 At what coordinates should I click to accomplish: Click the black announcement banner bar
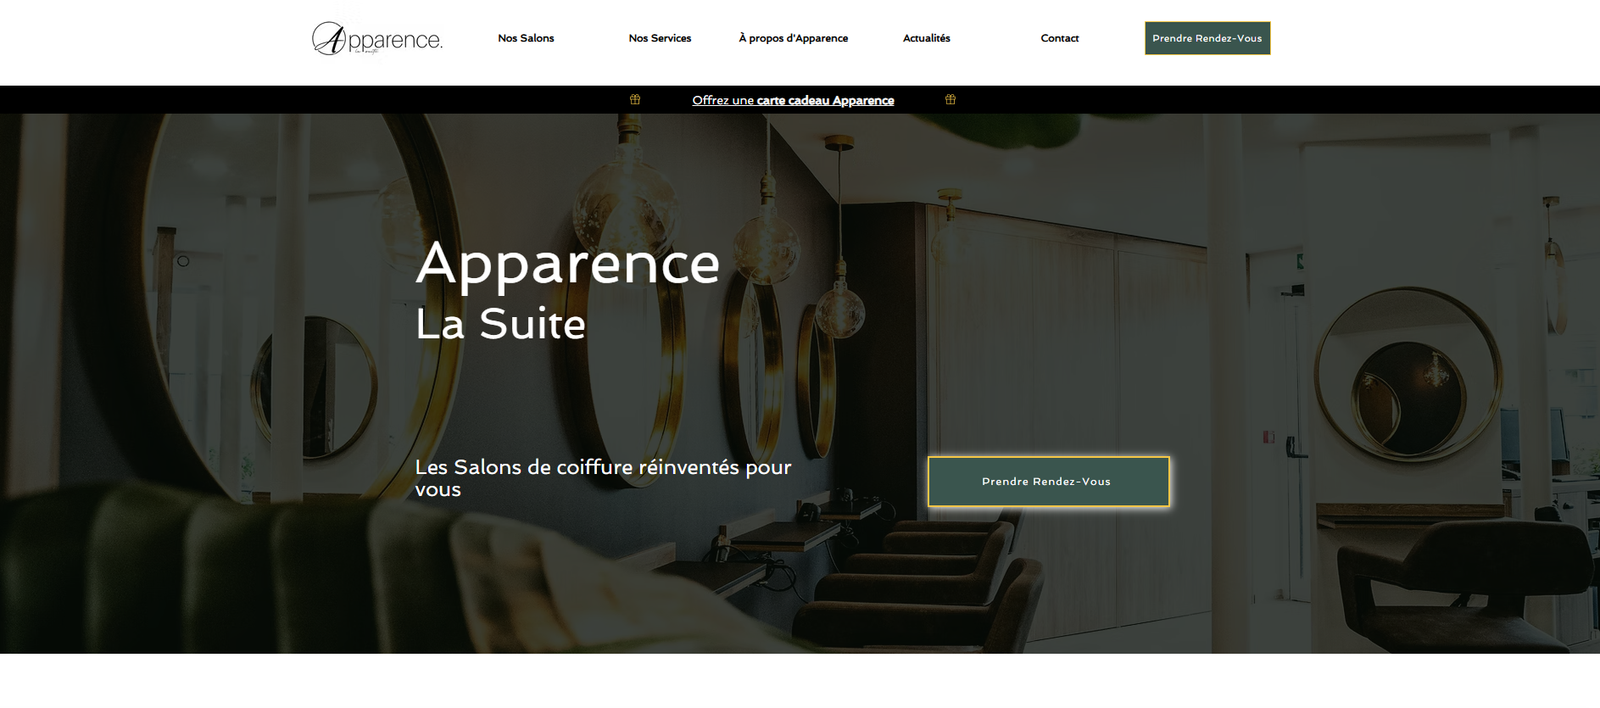800,99
